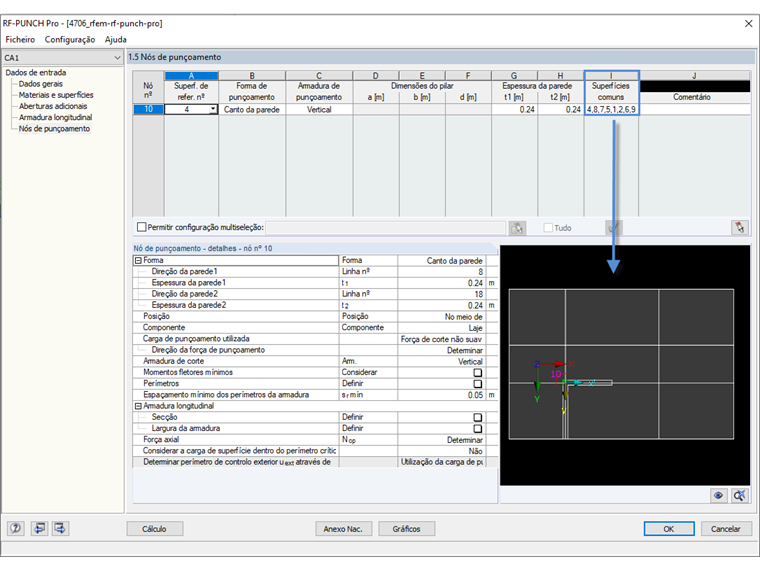The image size is (760, 570).
Task: Click the apply checkmark icon next to Tudo
Action: (x=614, y=228)
